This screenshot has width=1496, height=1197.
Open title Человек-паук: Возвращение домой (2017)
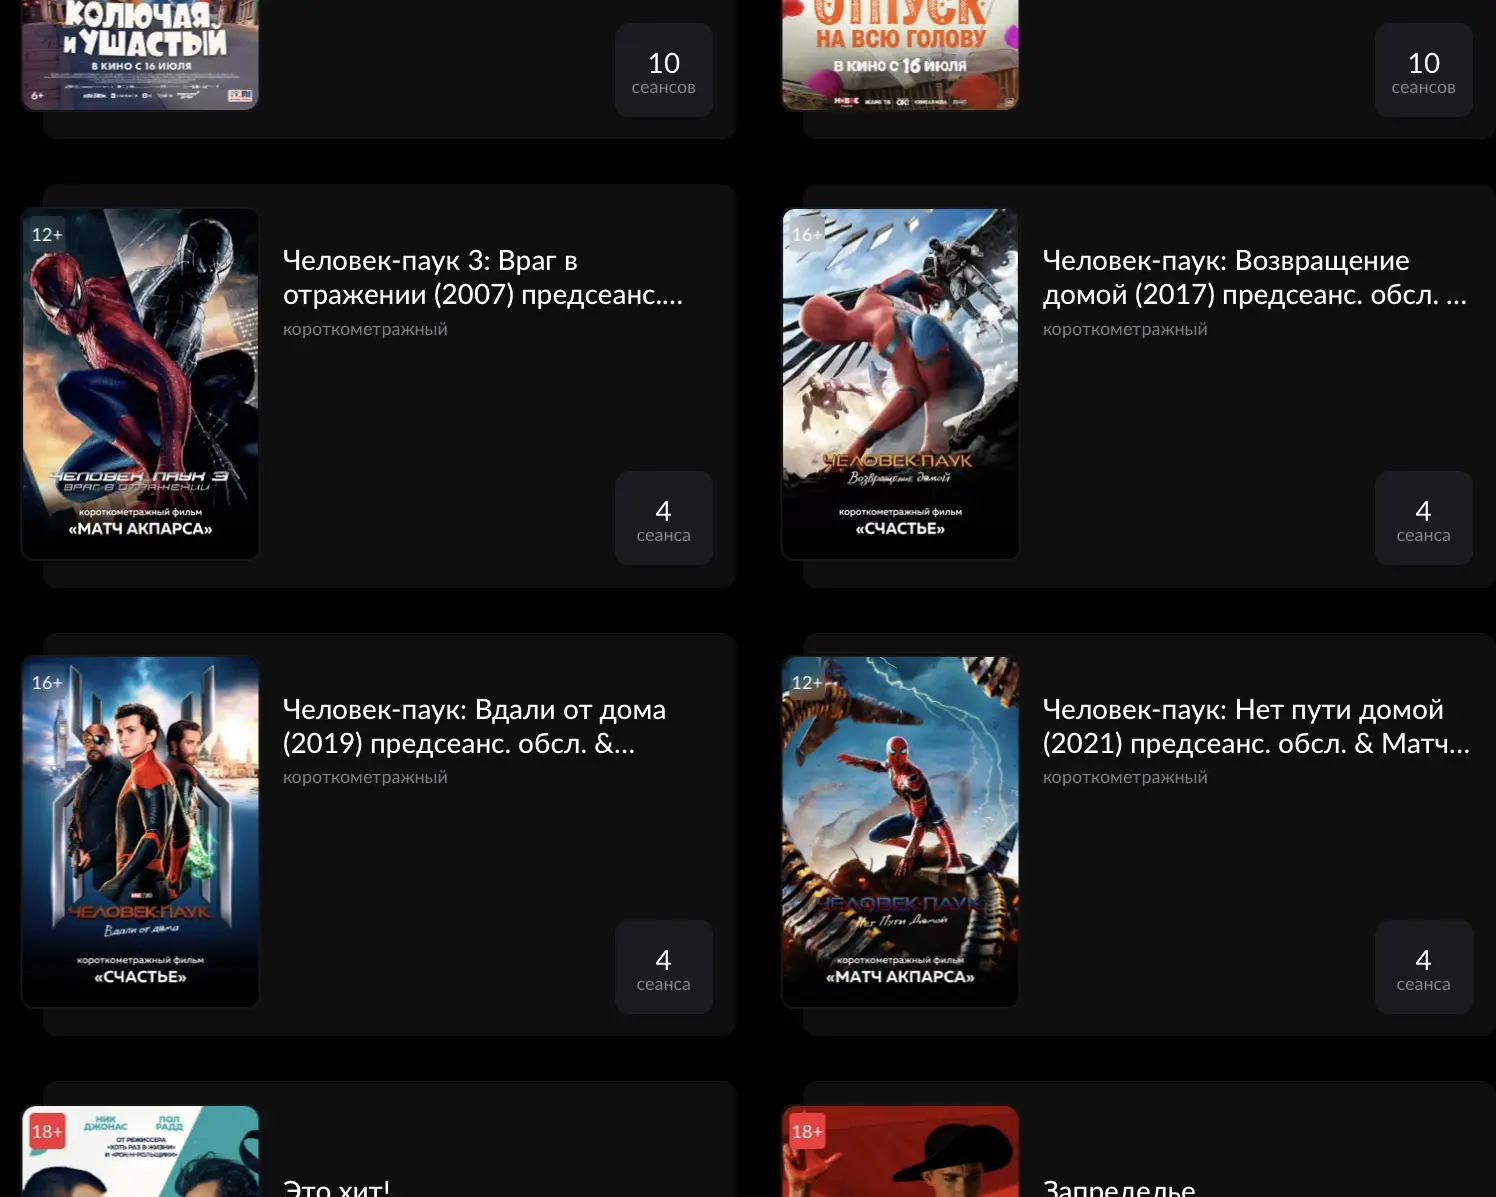[x=1255, y=277]
